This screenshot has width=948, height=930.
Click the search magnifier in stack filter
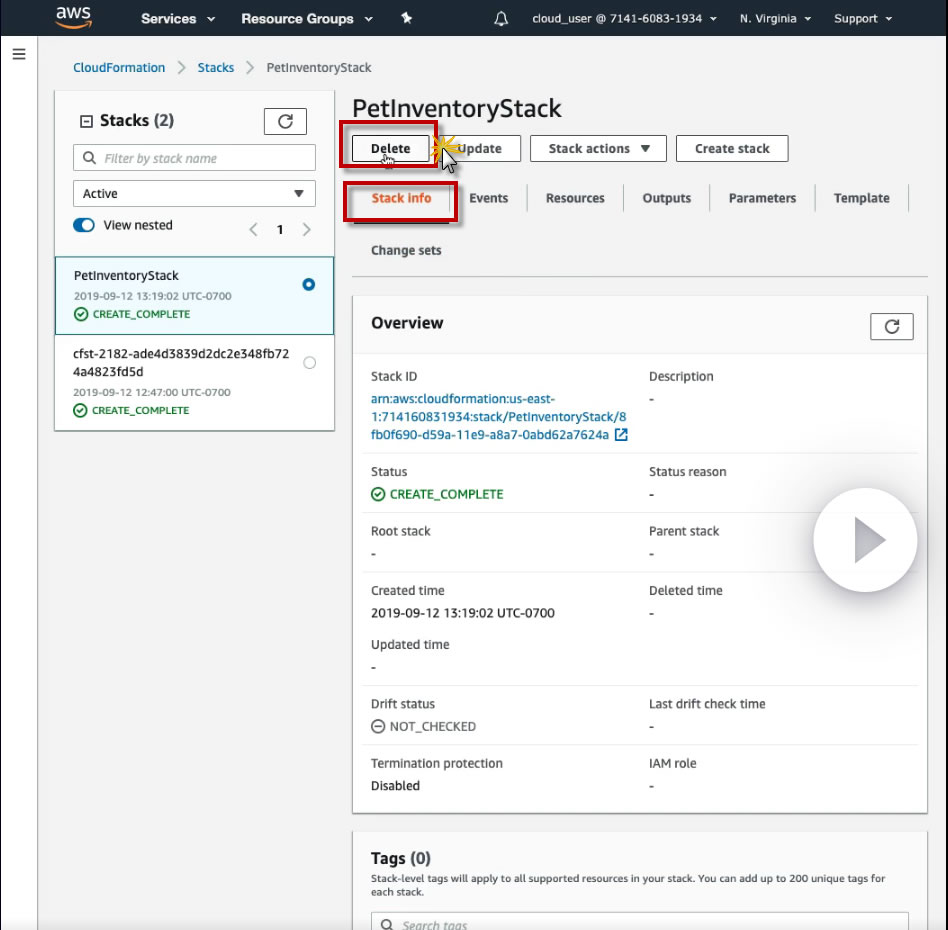click(89, 158)
